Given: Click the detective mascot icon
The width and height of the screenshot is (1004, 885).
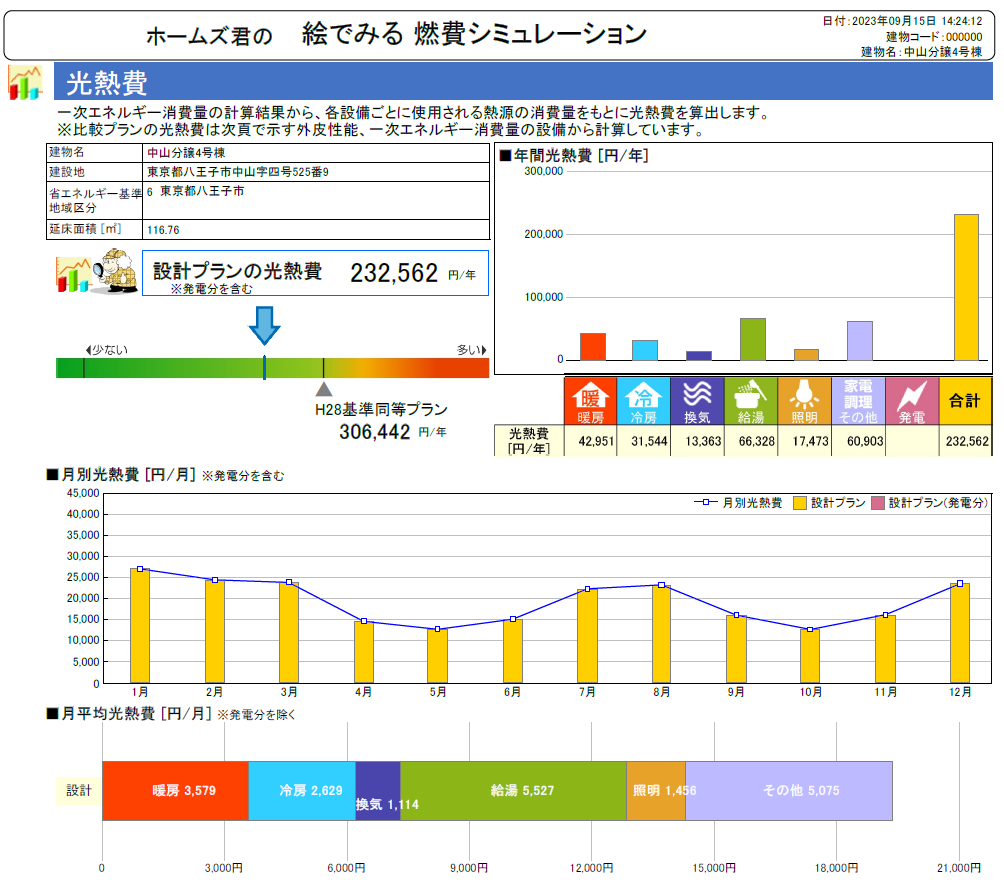Looking at the screenshot, I should pos(97,273).
